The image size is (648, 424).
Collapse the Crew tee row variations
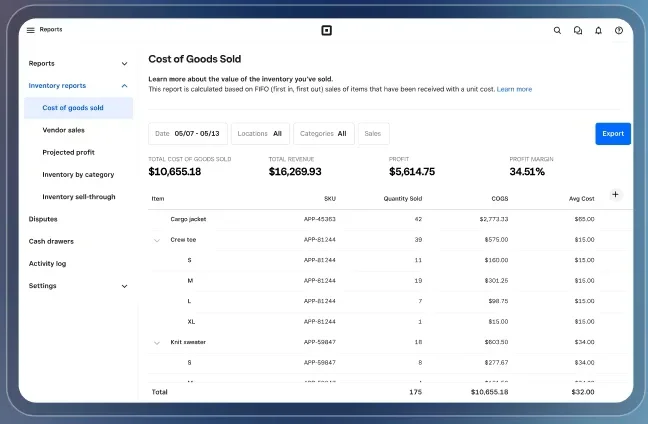(157, 240)
